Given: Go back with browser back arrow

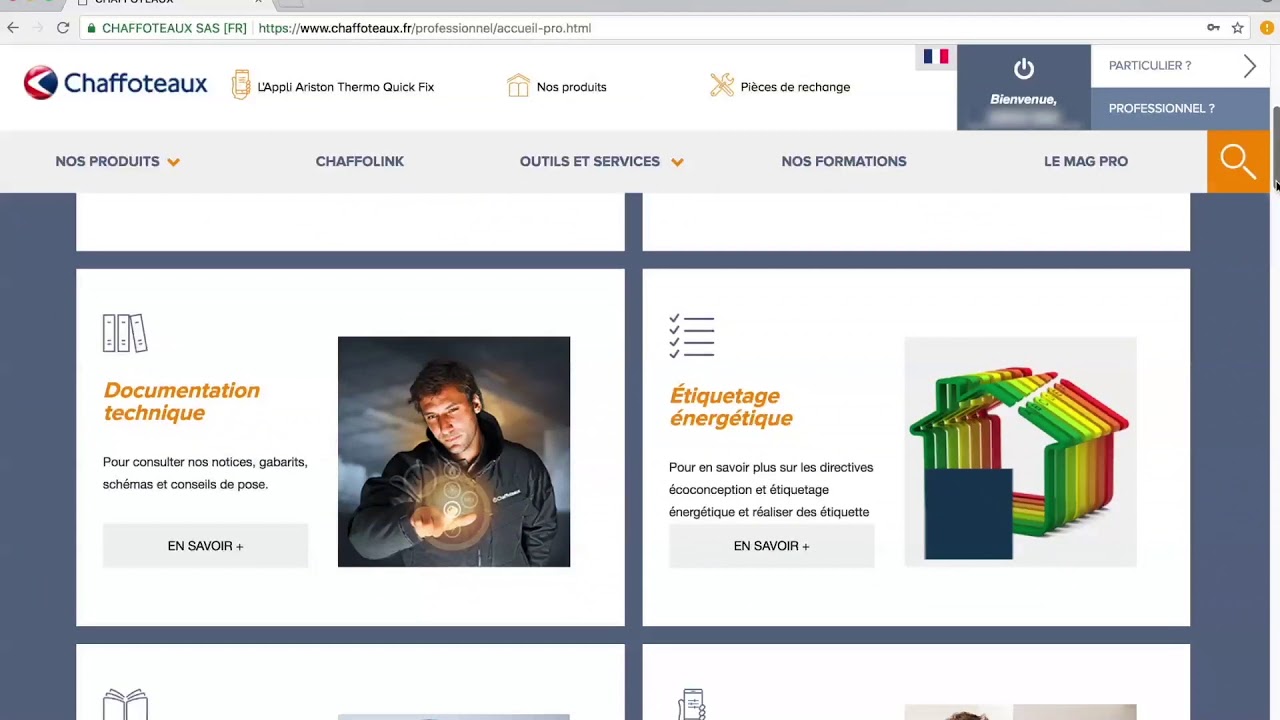Looking at the screenshot, I should 13,28.
